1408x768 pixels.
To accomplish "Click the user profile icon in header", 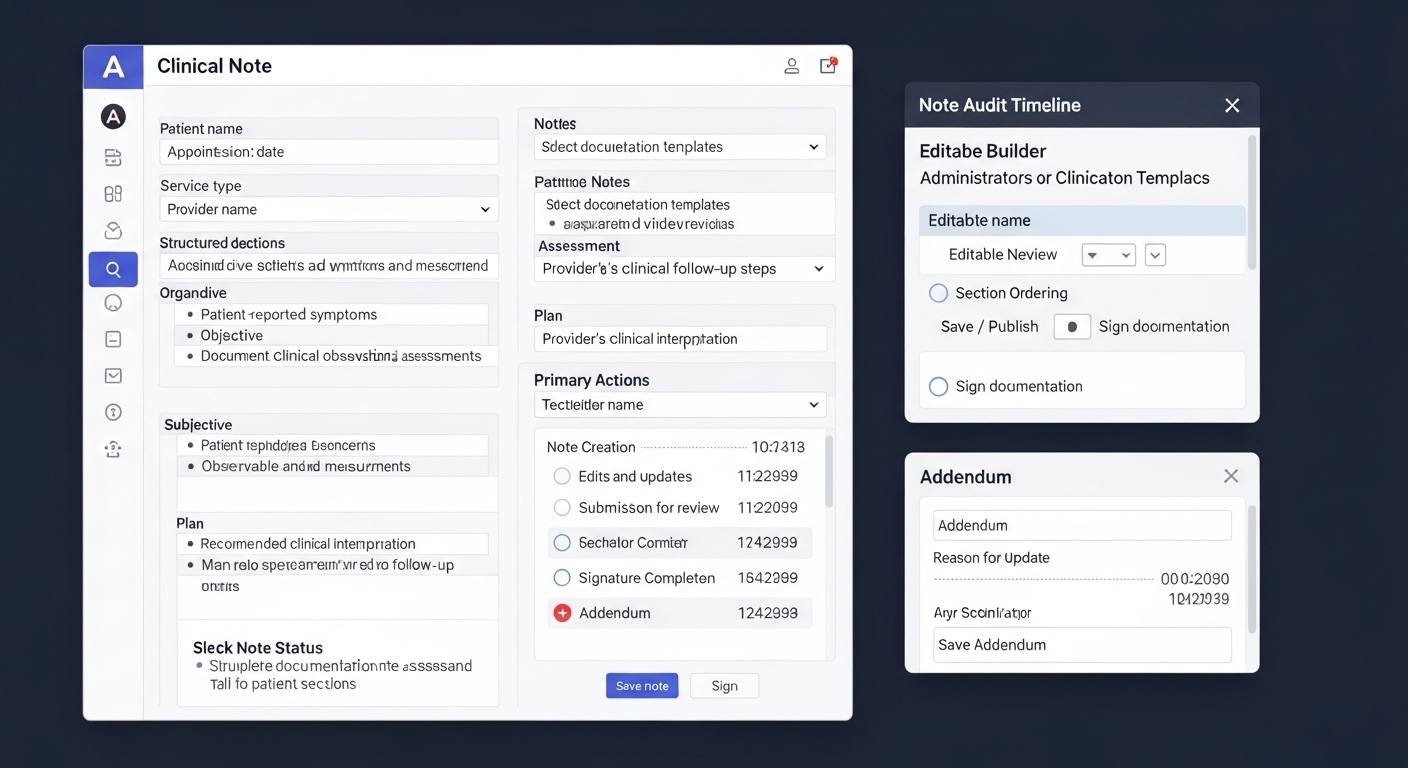I will click(791, 66).
